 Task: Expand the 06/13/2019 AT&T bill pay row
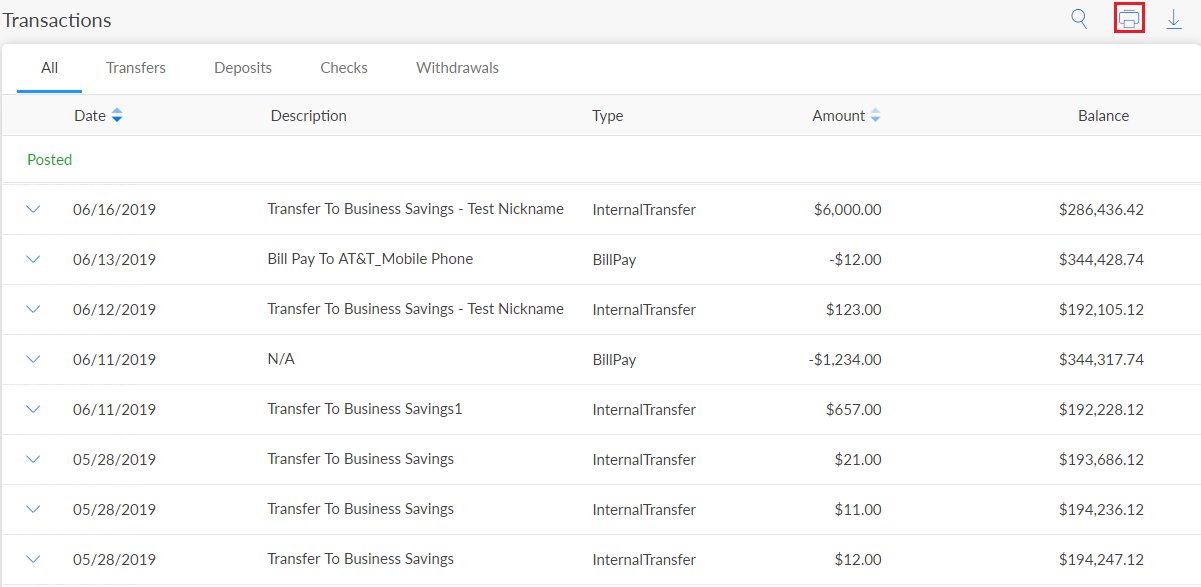tap(33, 259)
